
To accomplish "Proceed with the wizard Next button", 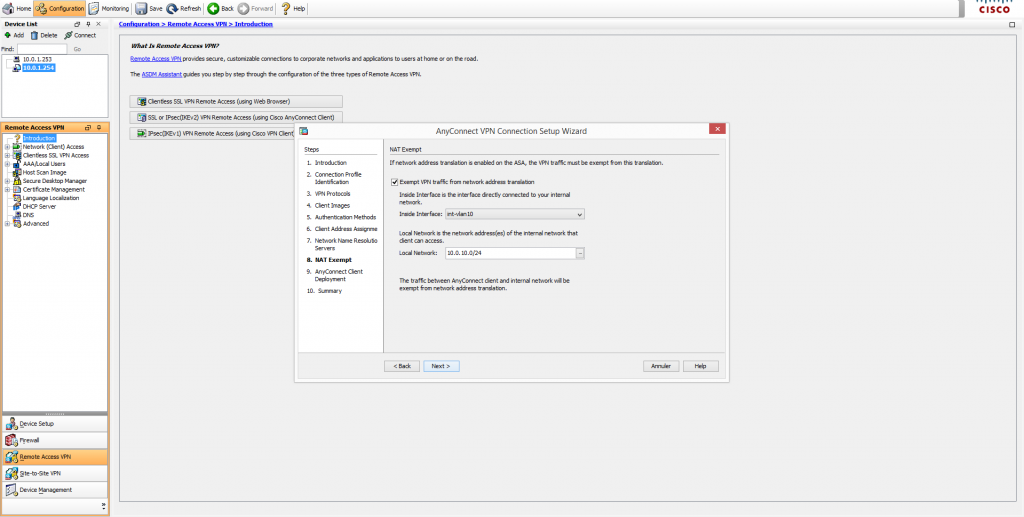I will 441,366.
